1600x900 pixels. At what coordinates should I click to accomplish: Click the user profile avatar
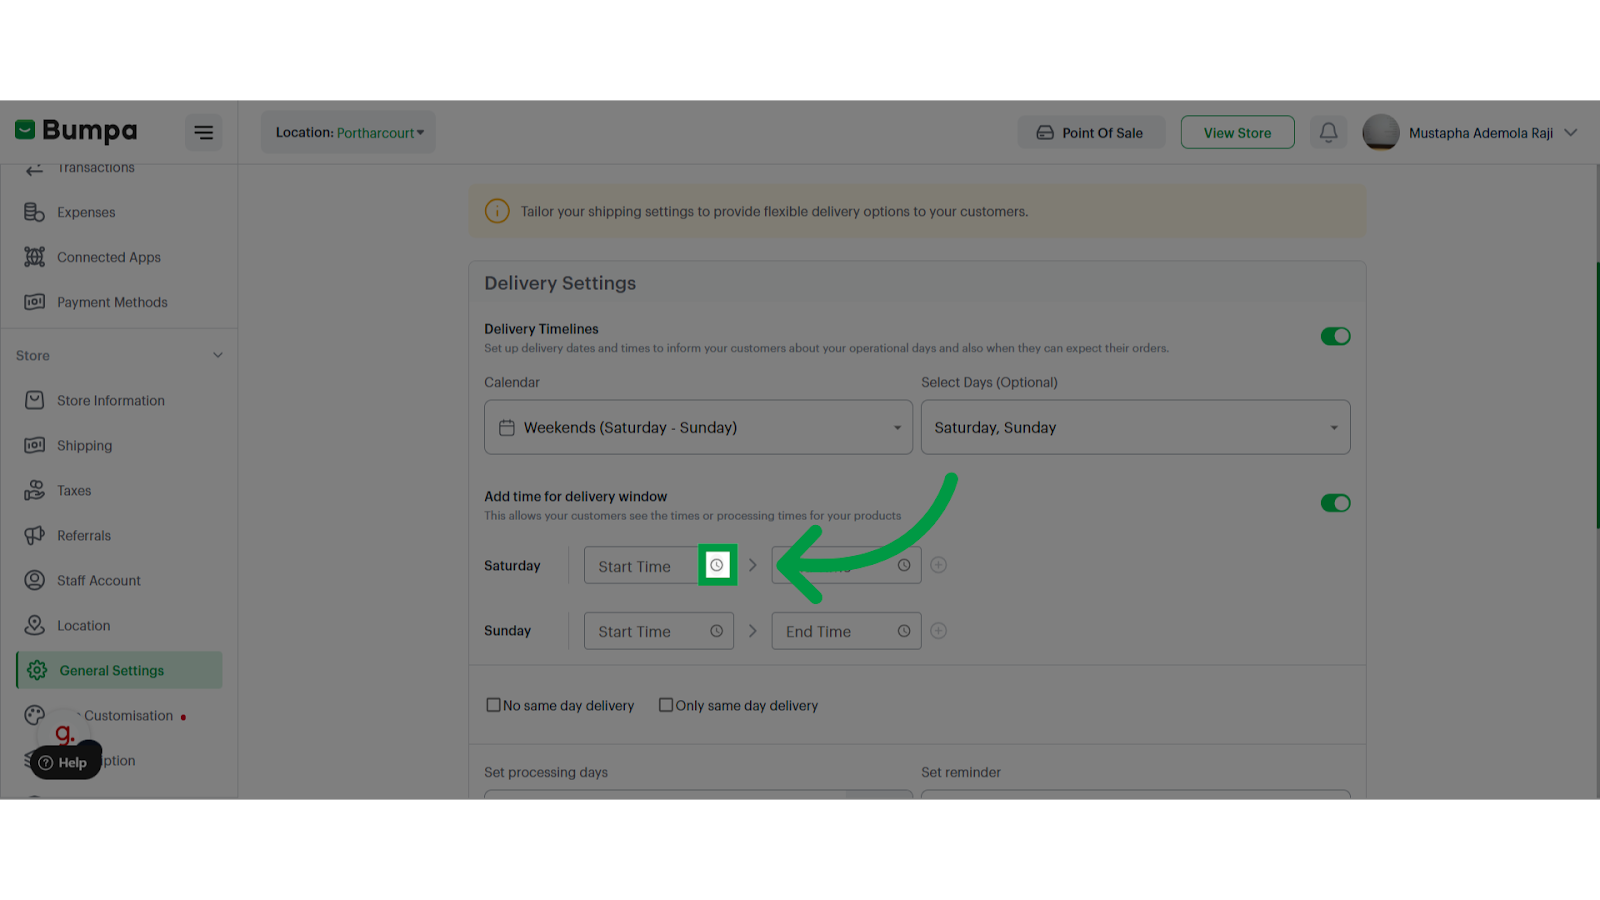(x=1381, y=132)
